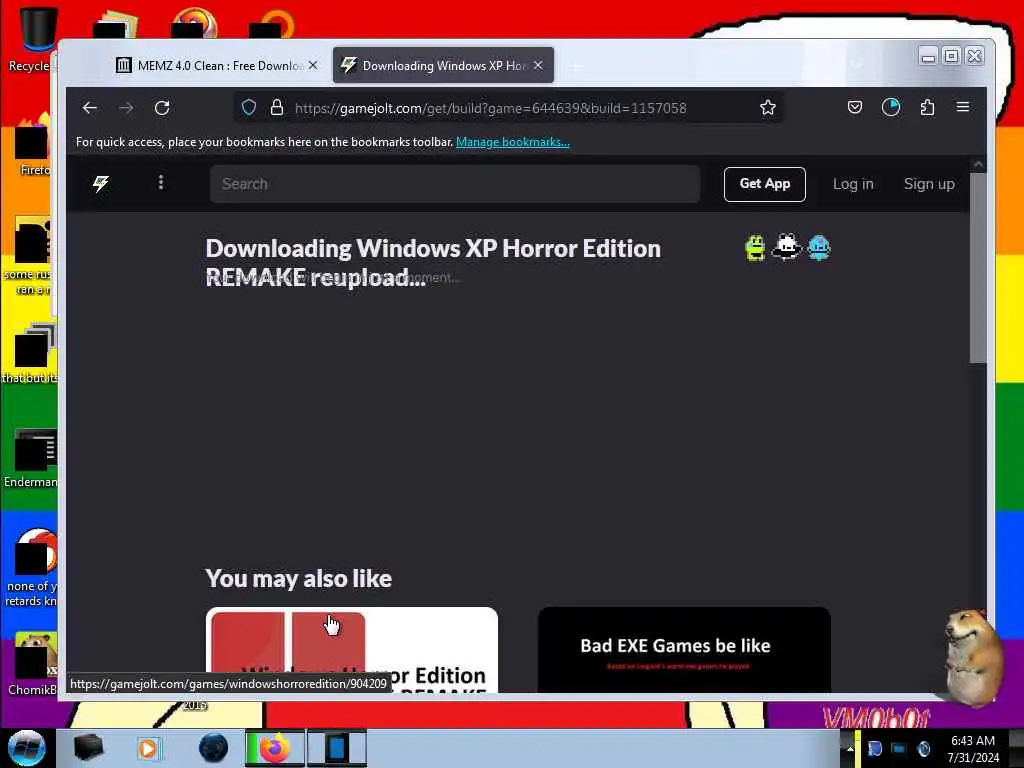The width and height of the screenshot is (1024, 768).
Task: Click the tray volume speaker icon
Action: point(923,748)
